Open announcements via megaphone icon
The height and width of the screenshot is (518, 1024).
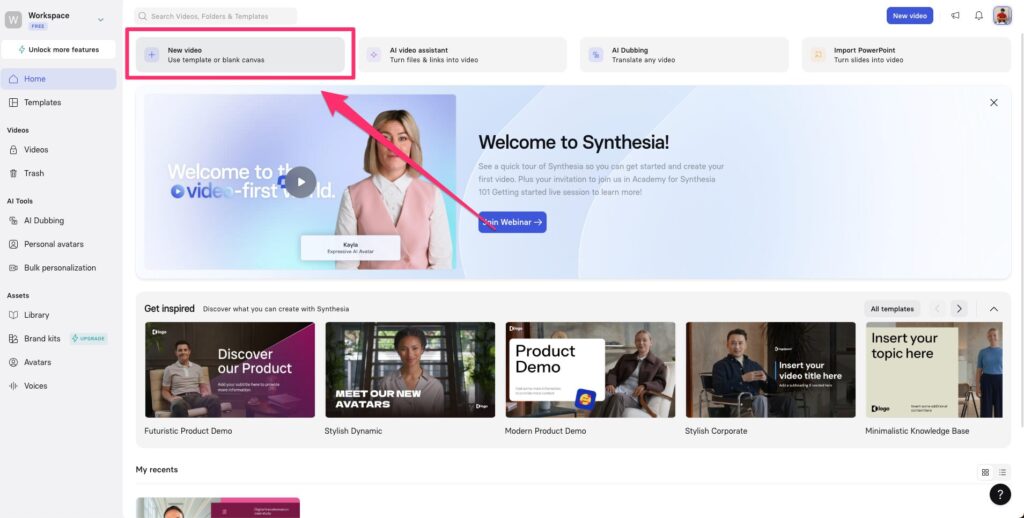point(955,16)
